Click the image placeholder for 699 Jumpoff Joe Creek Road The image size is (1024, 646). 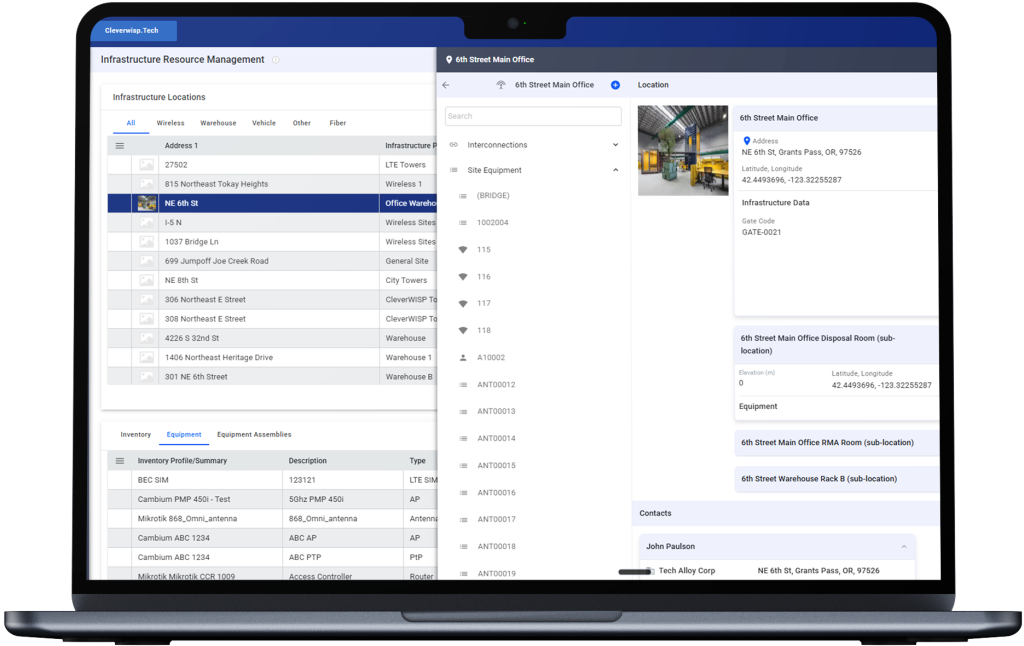point(146,261)
